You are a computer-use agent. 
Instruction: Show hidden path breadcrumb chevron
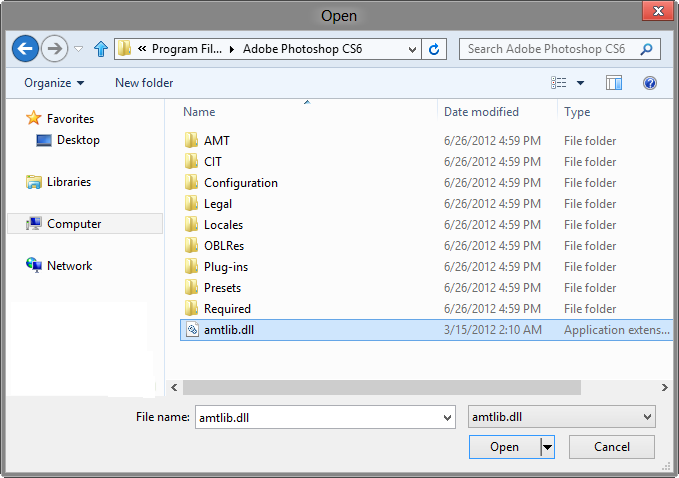pyautogui.click(x=142, y=48)
